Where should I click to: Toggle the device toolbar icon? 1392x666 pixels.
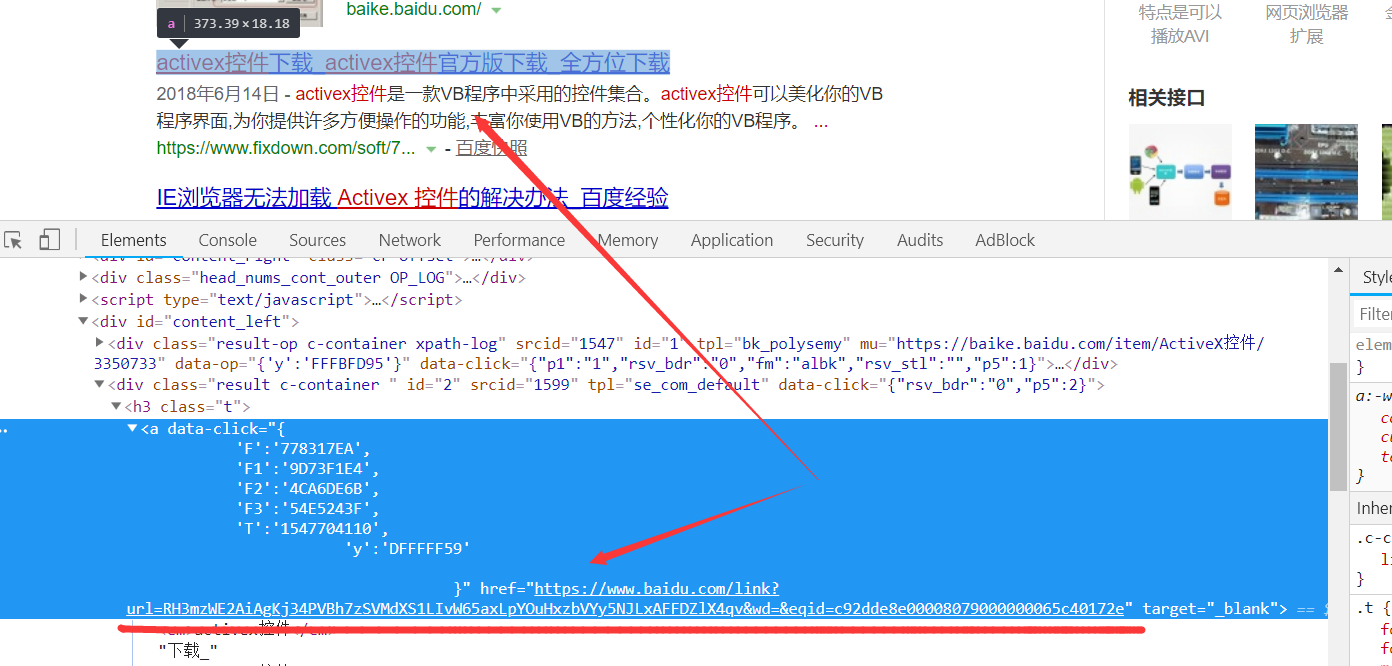click(x=49, y=240)
